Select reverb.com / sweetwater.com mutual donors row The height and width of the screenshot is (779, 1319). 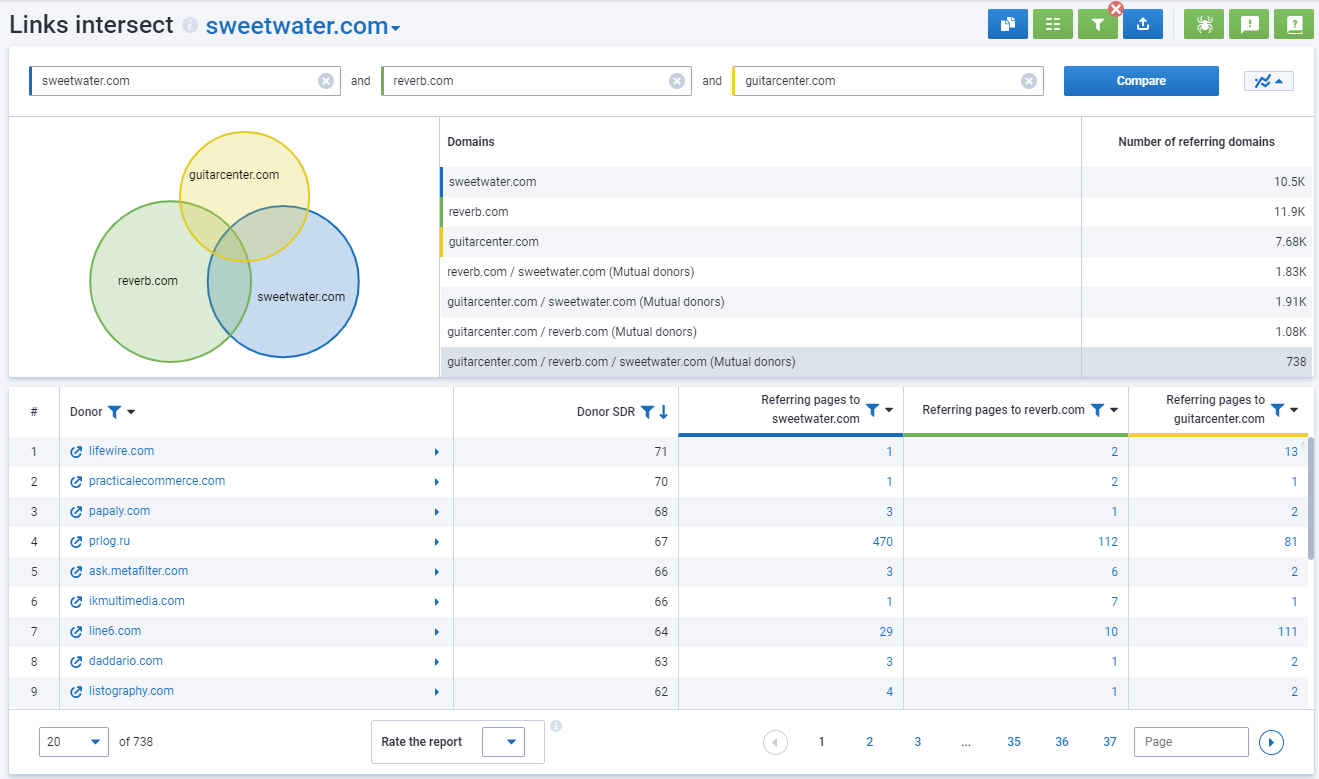pyautogui.click(x=876, y=272)
